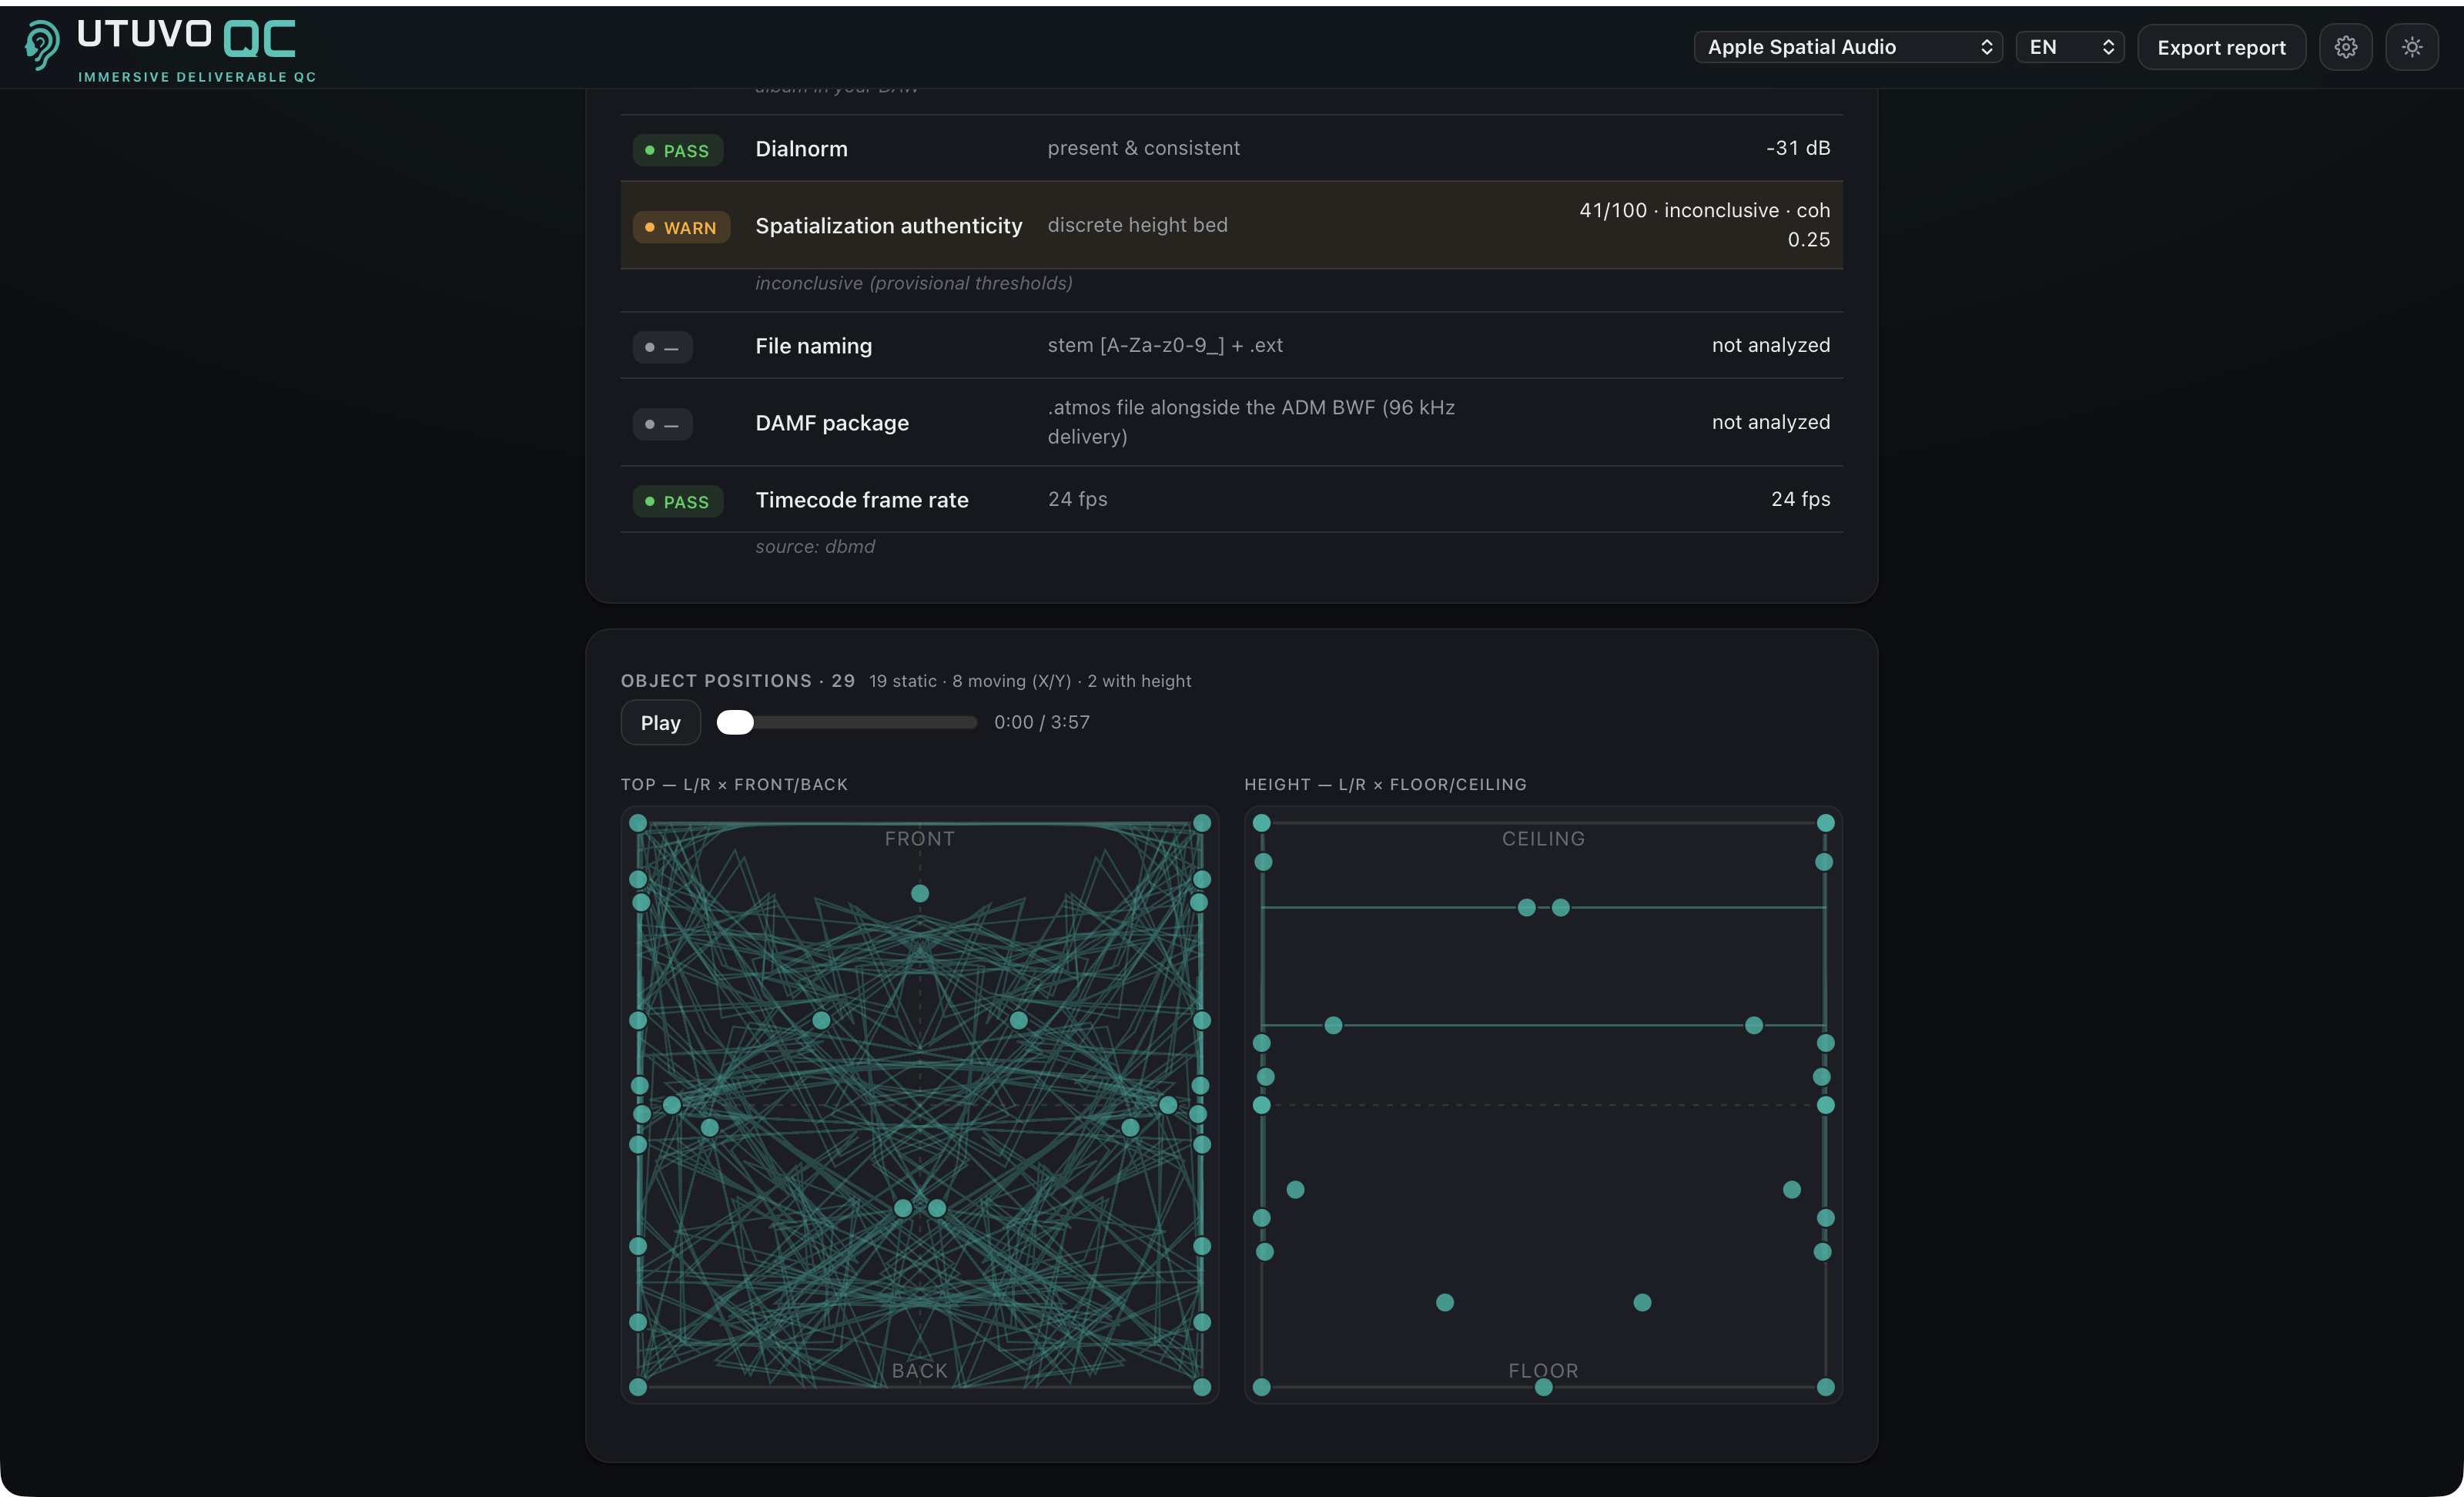Click the 'discrete height bed' requirement text
The width and height of the screenshot is (2464, 1497).
click(1137, 225)
